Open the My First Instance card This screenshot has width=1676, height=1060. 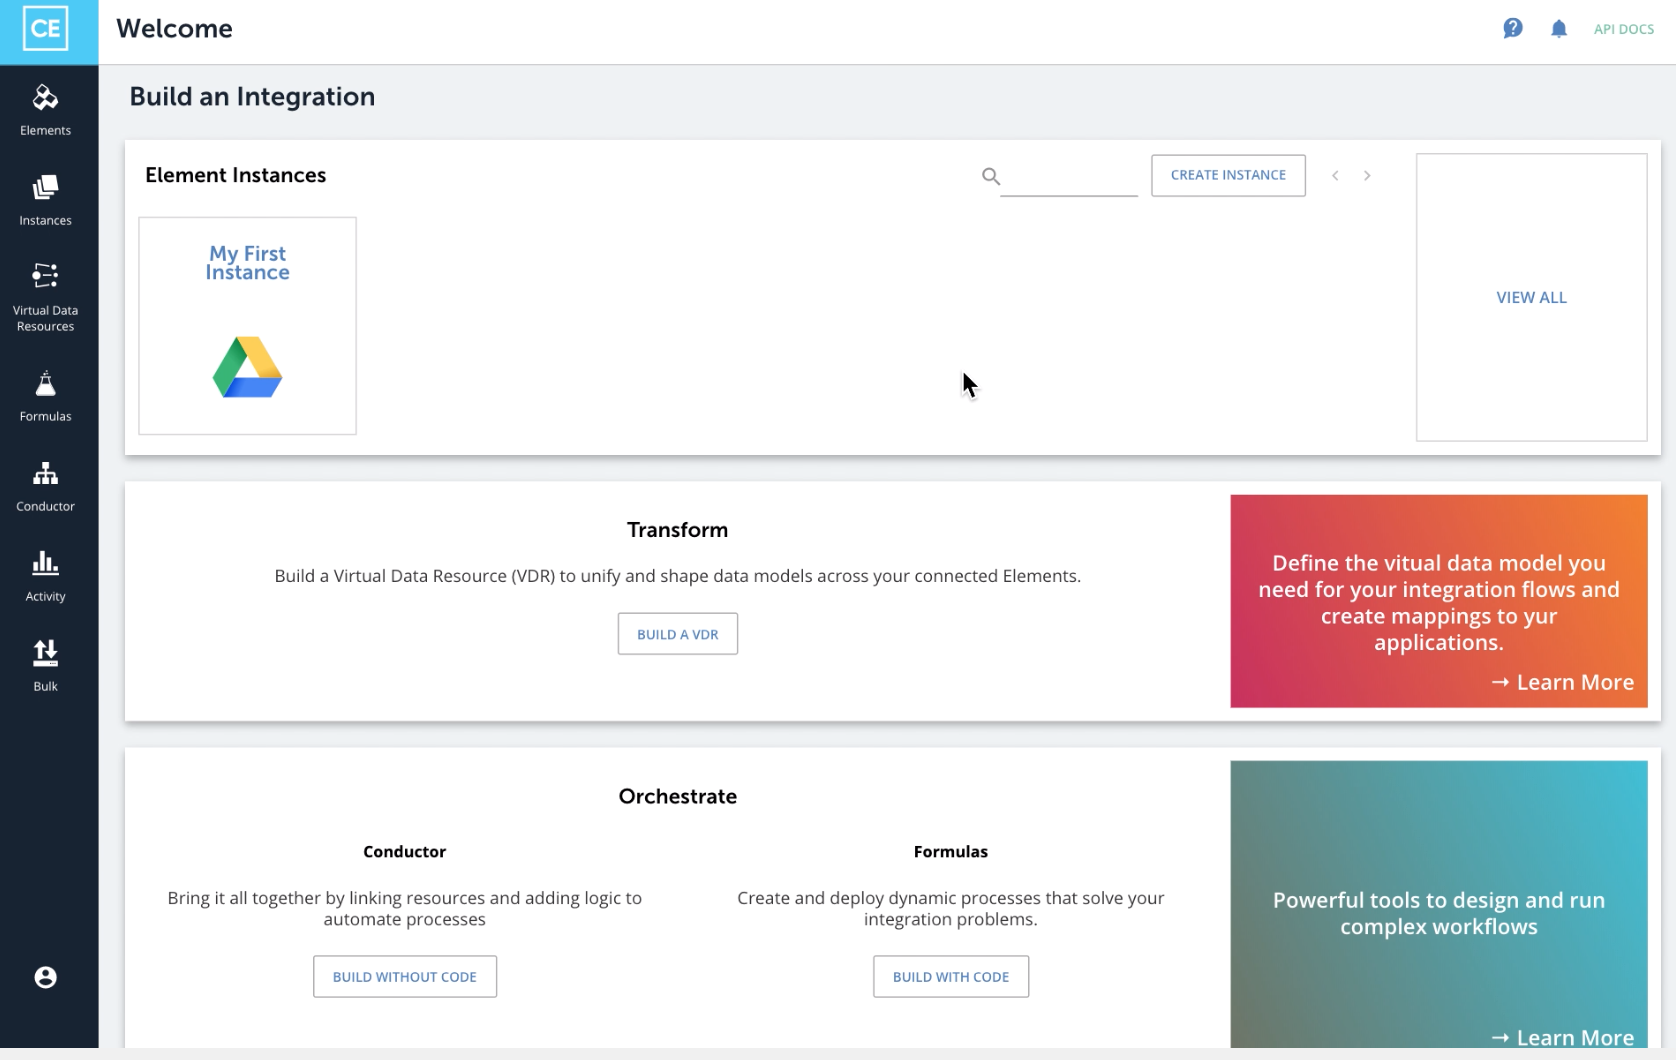247,326
